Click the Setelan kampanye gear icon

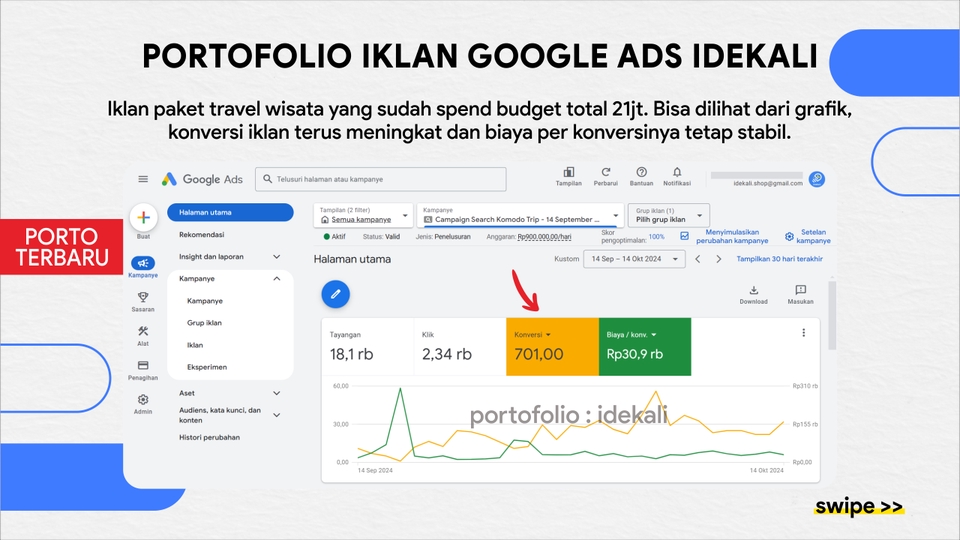789,236
